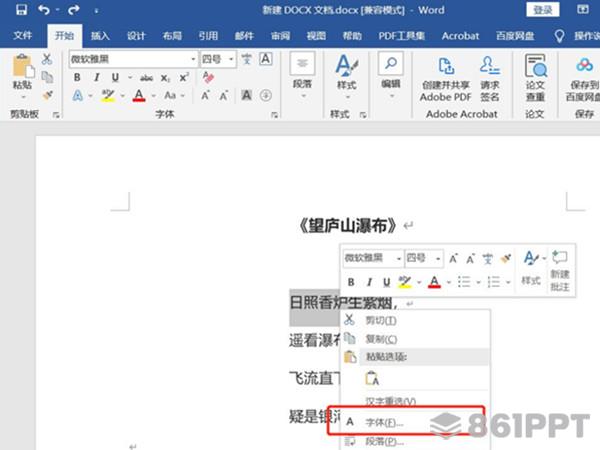Select 复制(C) in the context menu
This screenshot has height=450, width=600.
coord(381,339)
